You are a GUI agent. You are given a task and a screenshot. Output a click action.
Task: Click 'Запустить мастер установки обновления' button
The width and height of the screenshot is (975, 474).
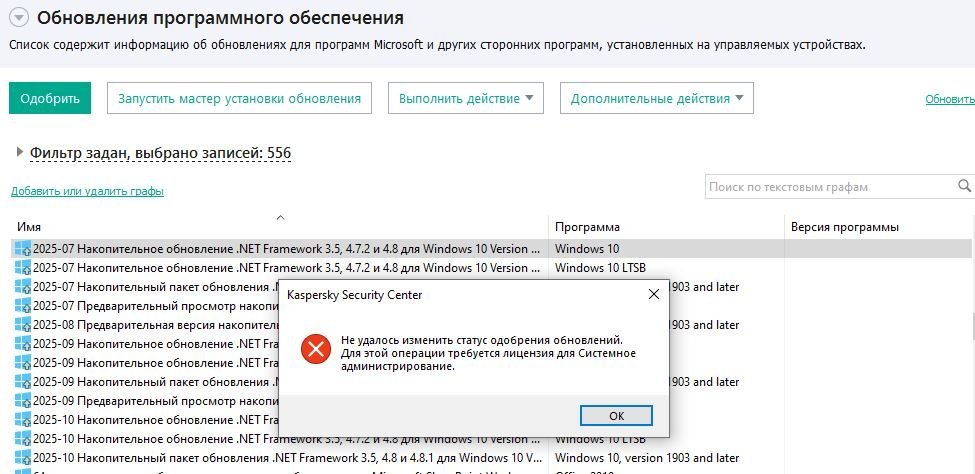pyautogui.click(x=239, y=98)
